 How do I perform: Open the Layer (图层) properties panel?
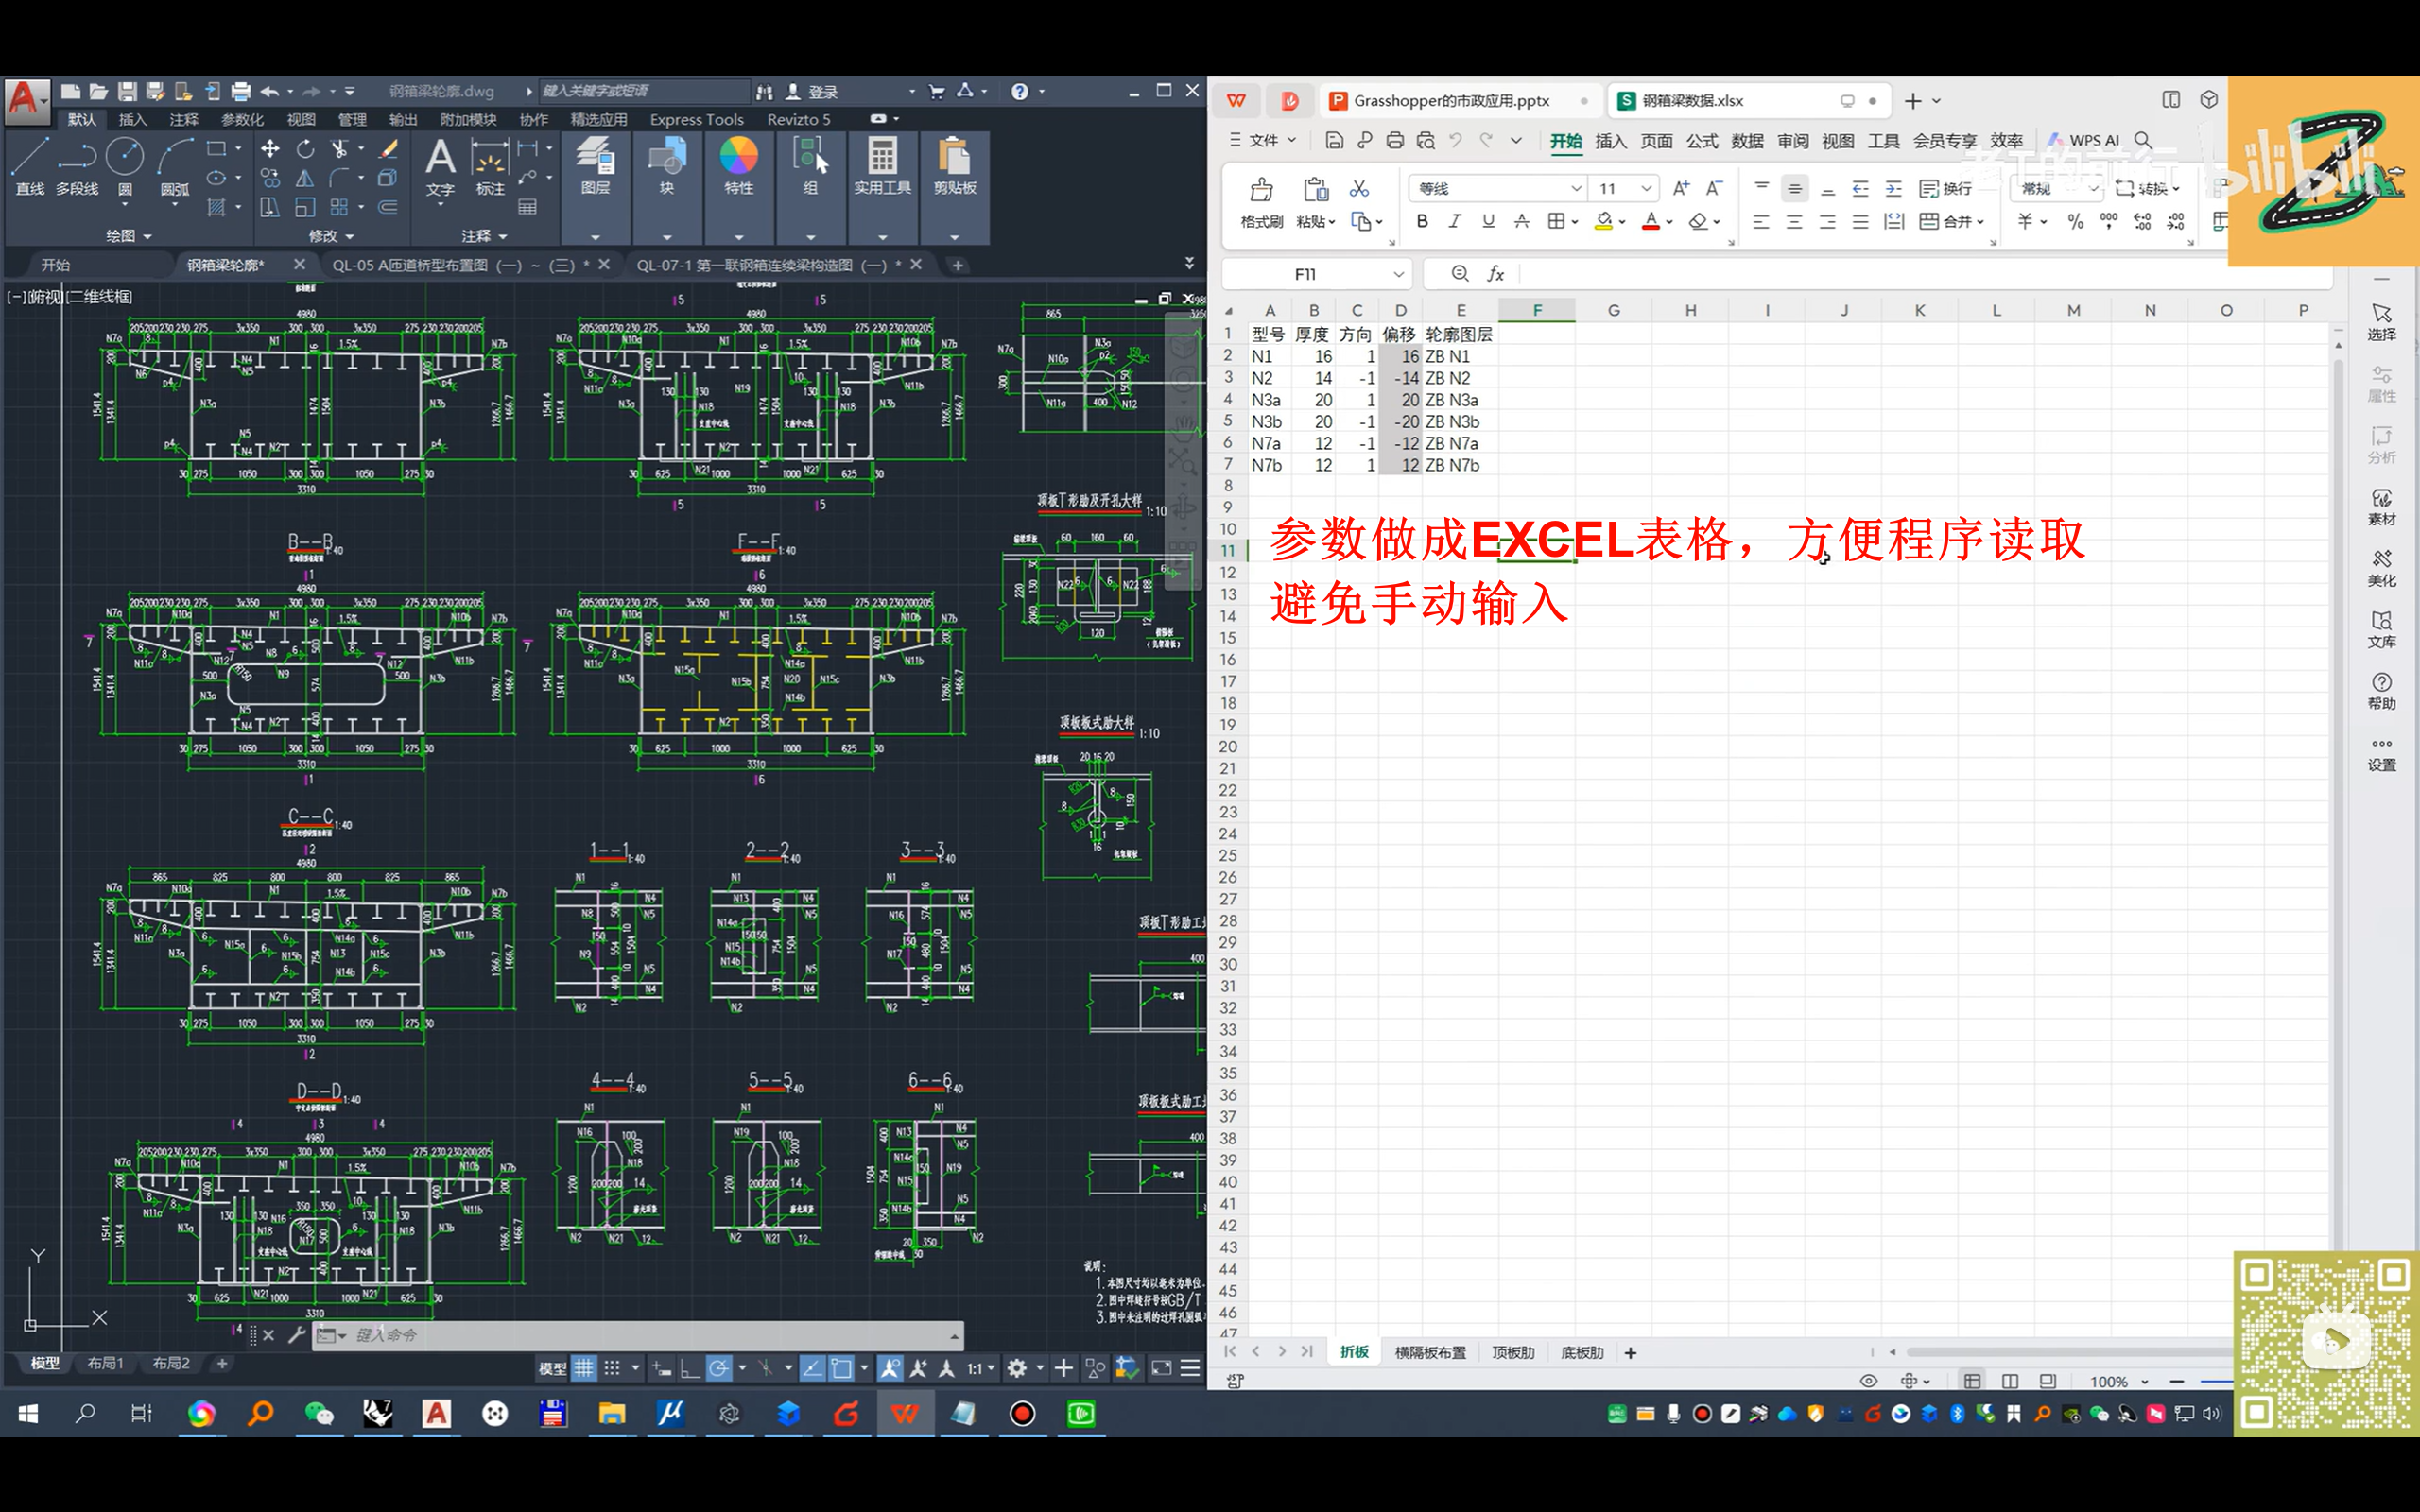coord(595,165)
